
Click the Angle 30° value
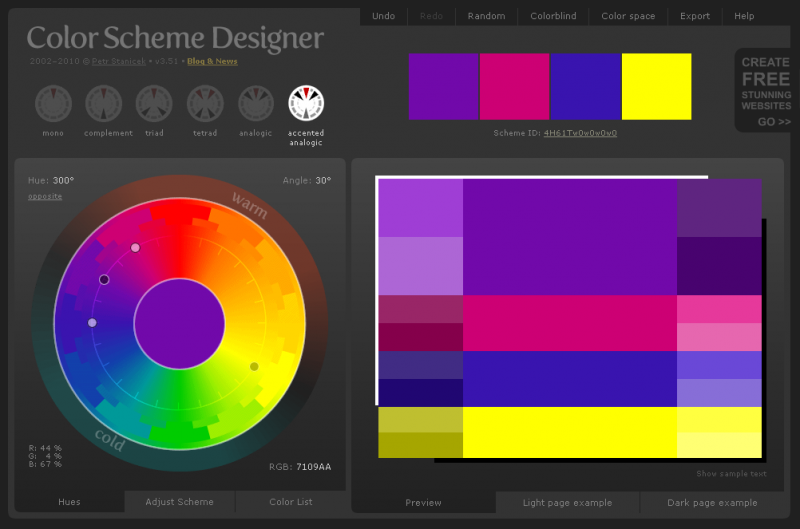coord(323,181)
